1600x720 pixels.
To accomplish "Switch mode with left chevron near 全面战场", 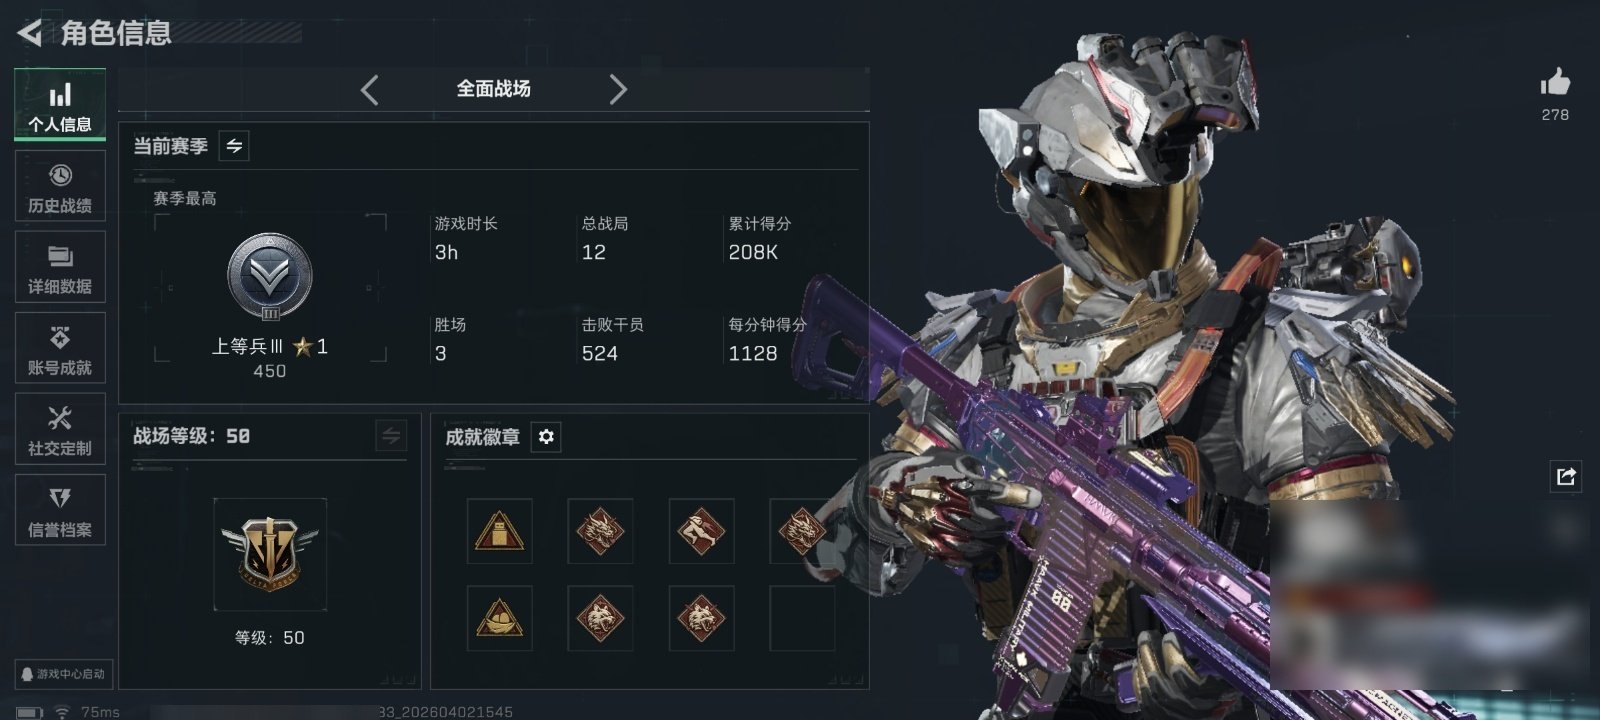I will [369, 90].
